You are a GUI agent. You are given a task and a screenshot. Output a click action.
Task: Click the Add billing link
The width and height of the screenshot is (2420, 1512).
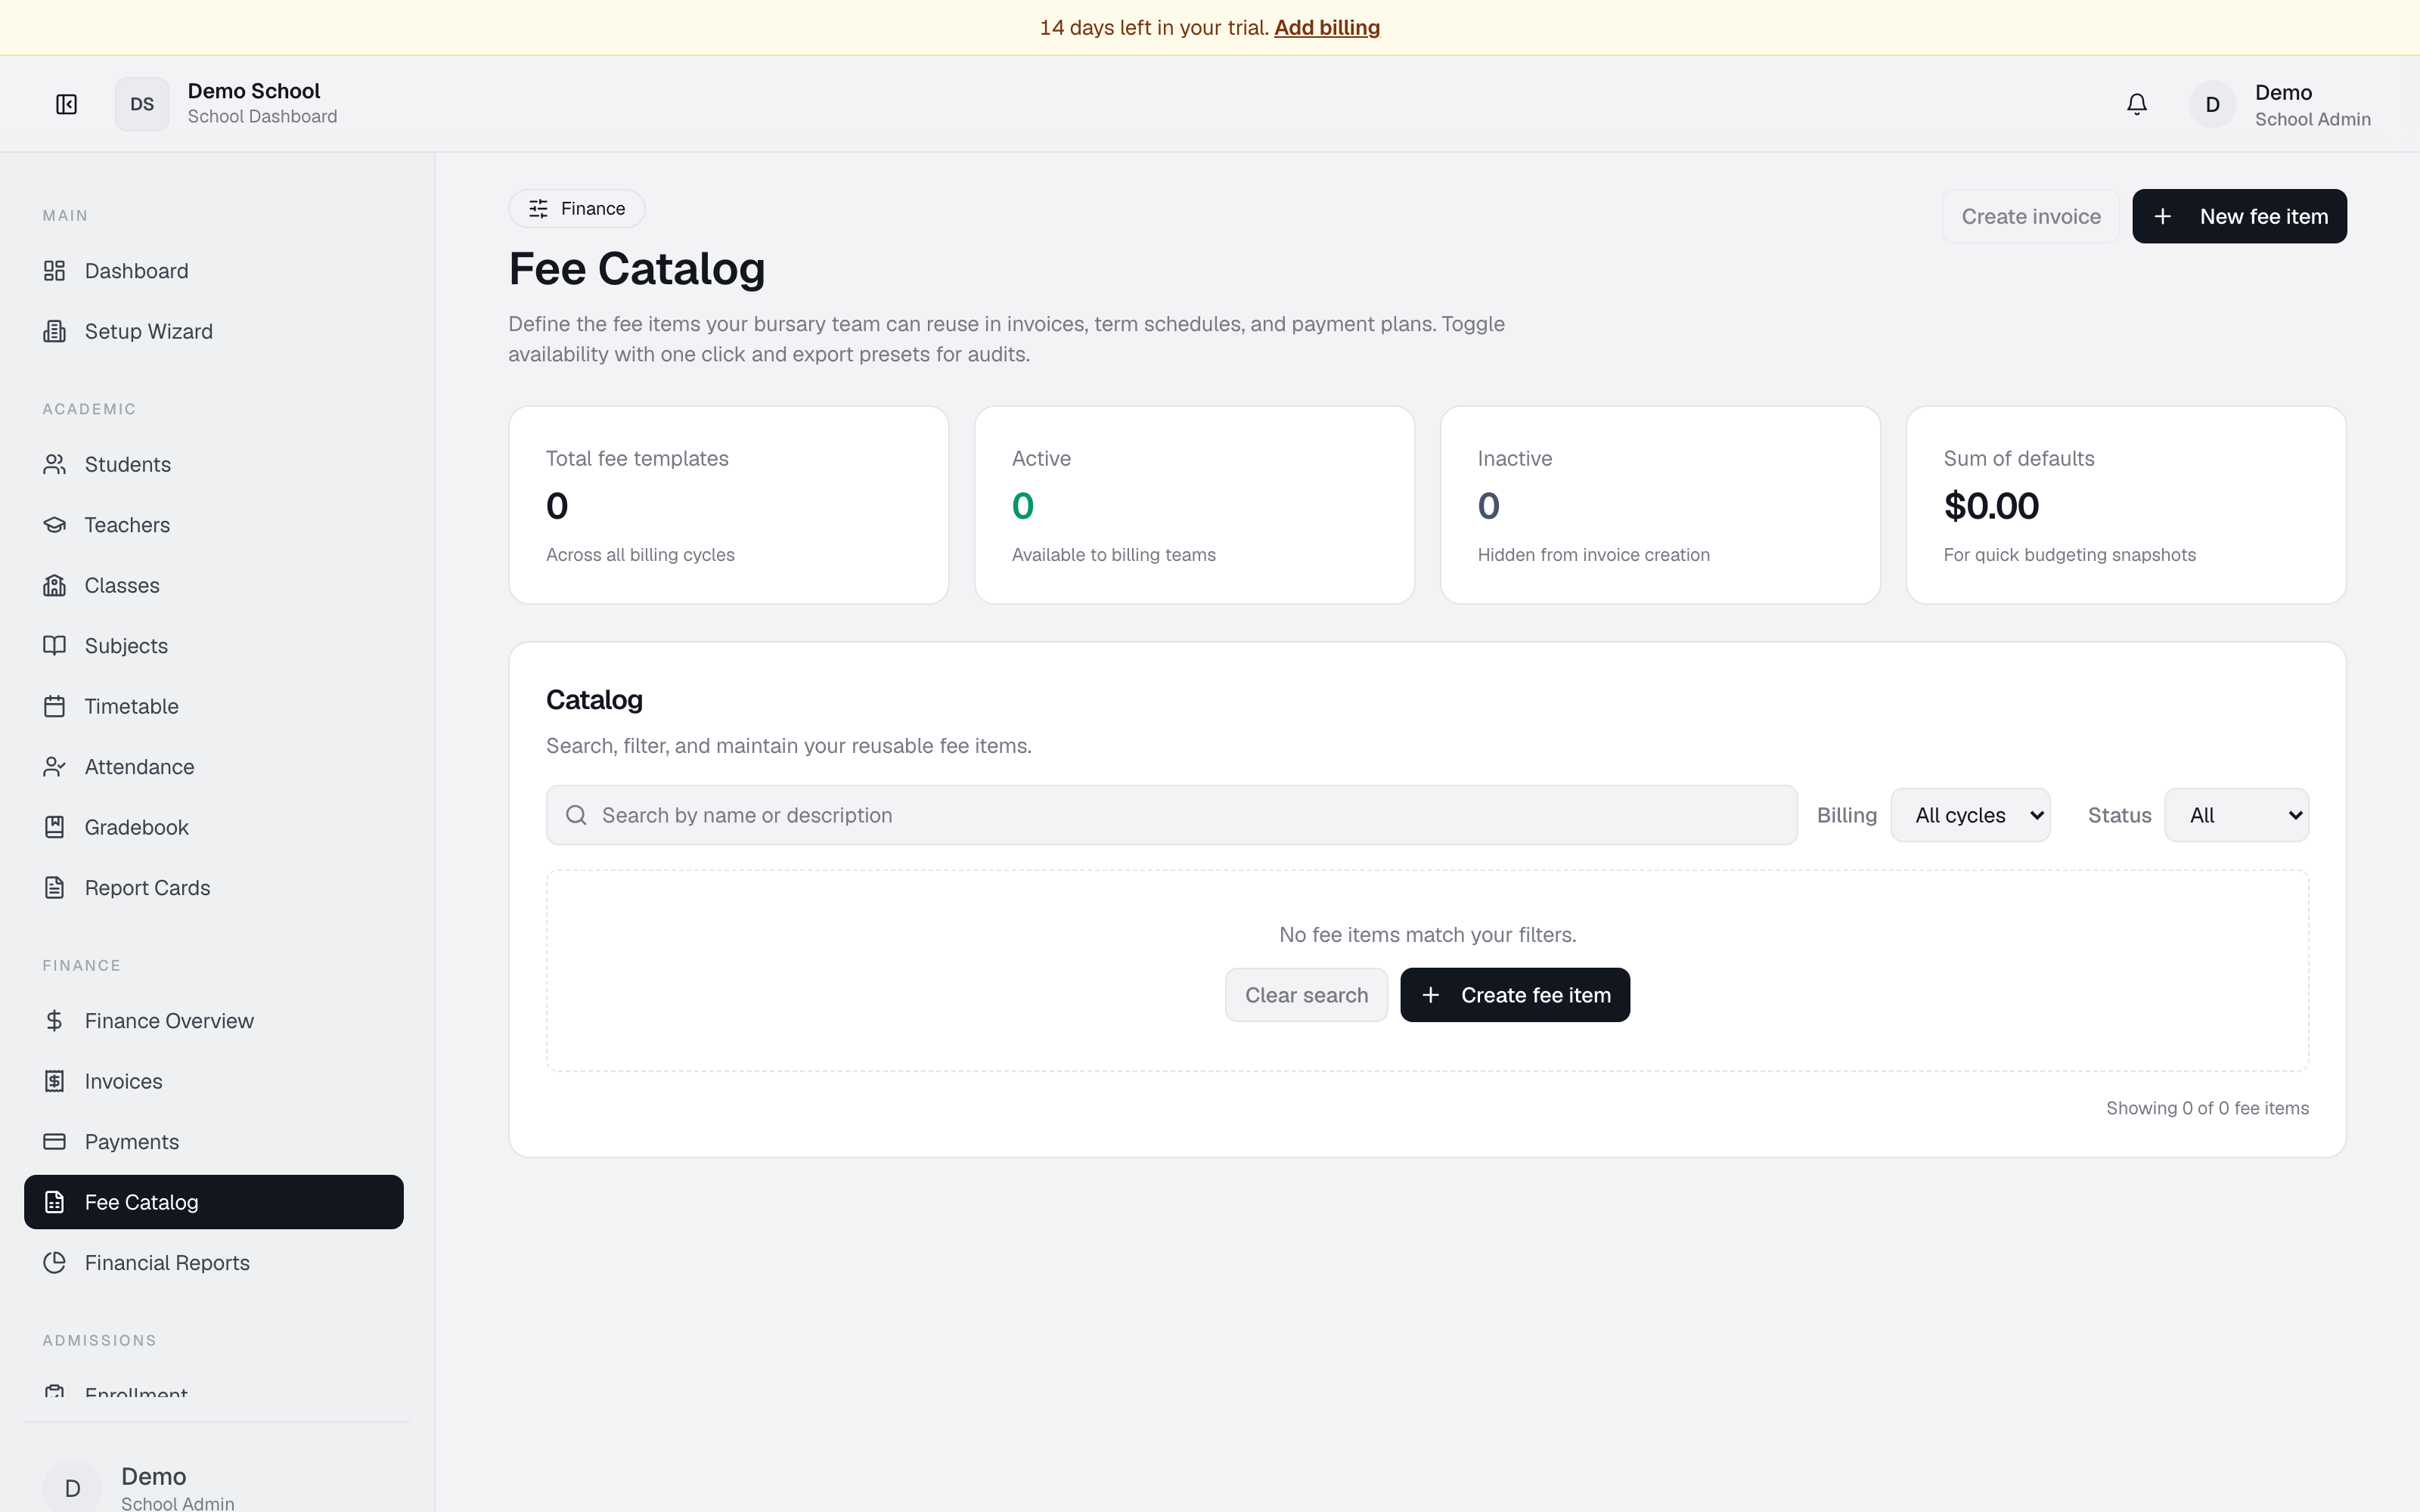click(1326, 28)
